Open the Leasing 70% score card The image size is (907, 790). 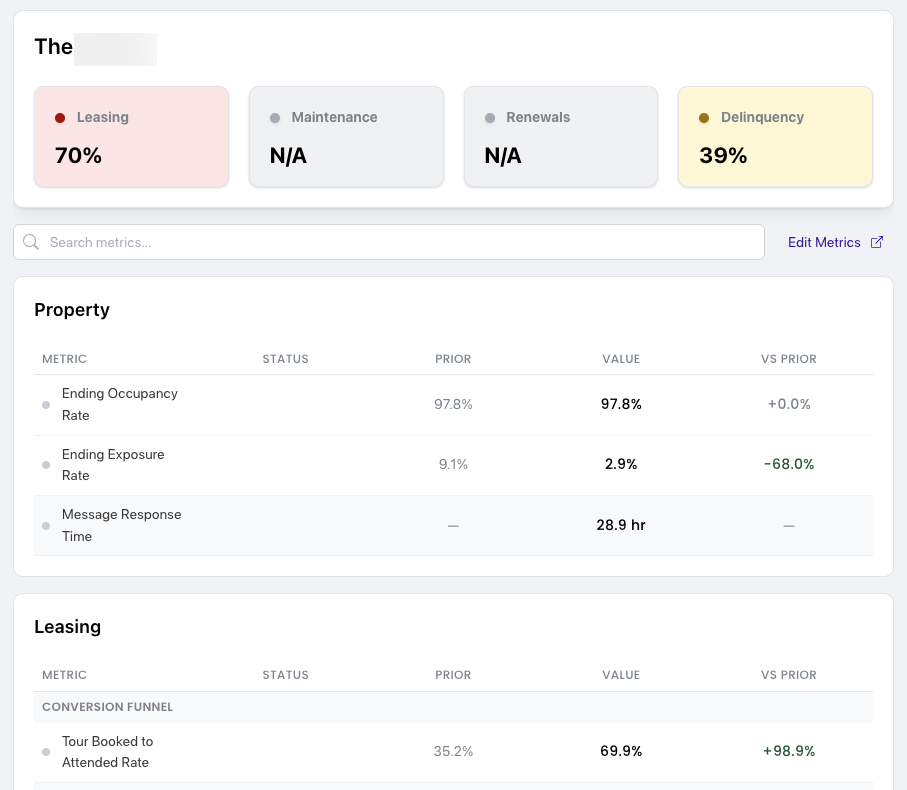pos(131,136)
